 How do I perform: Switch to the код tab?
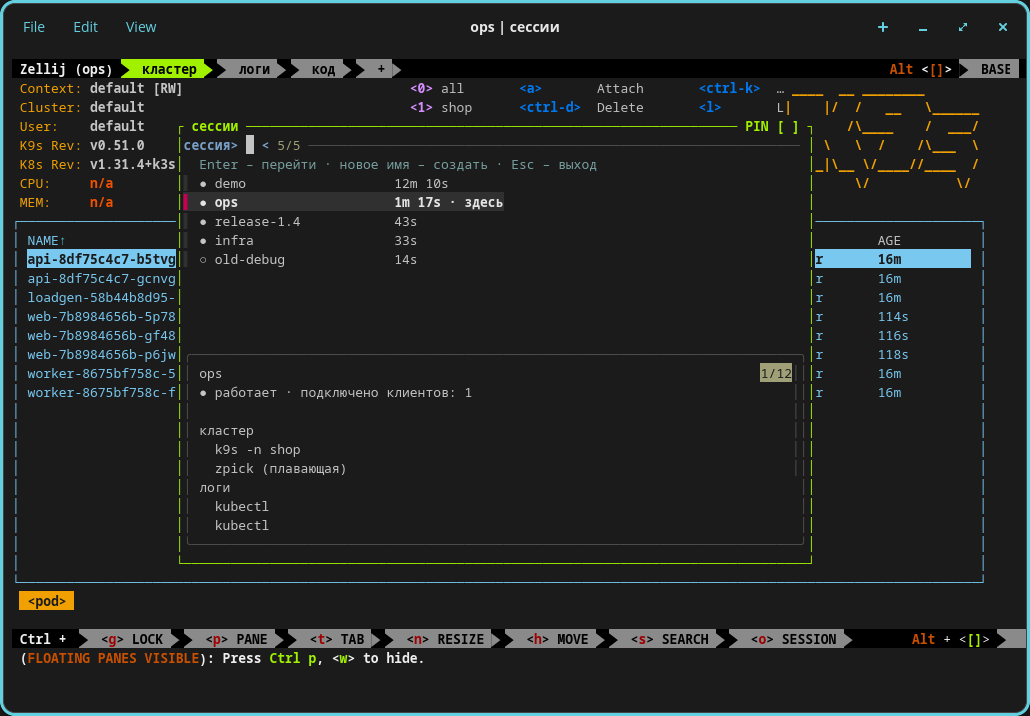pos(323,69)
